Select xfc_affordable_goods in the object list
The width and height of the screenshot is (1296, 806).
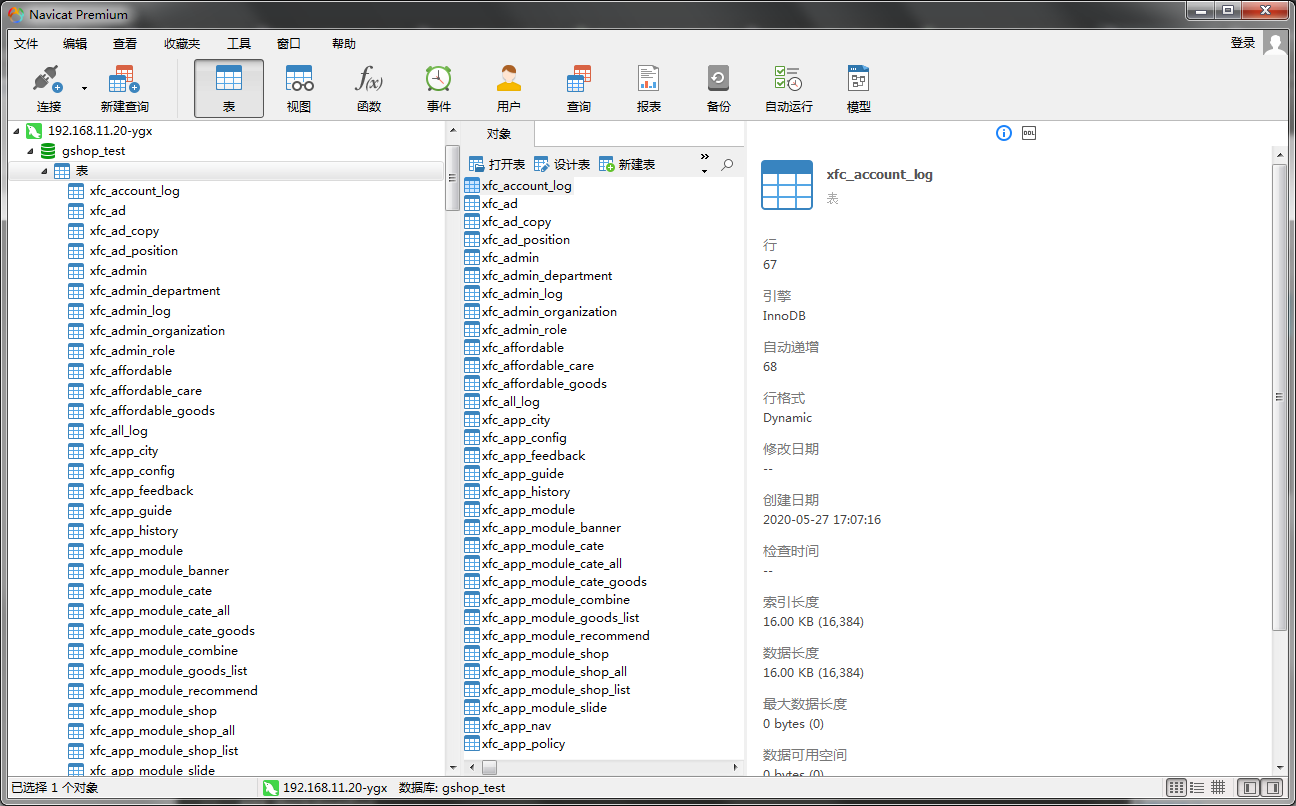click(x=544, y=384)
